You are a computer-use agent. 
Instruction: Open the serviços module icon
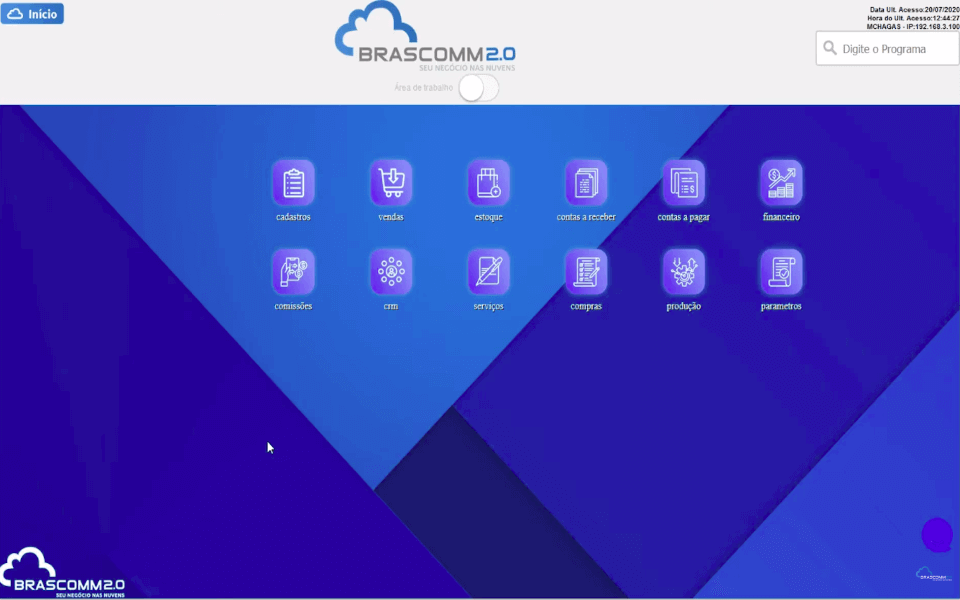click(x=489, y=272)
